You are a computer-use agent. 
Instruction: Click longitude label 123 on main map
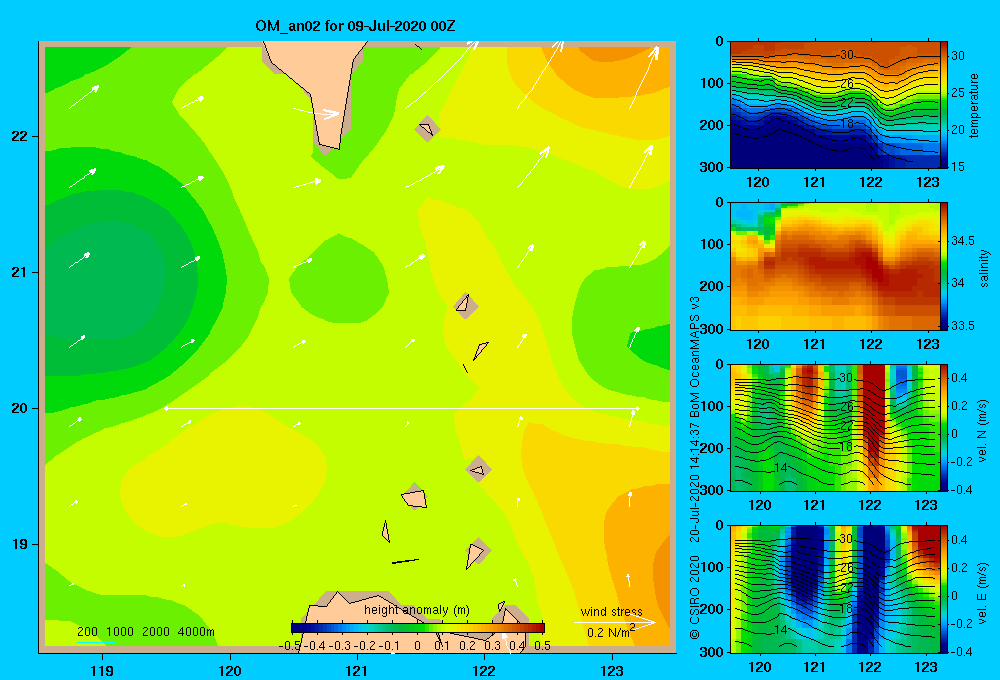point(612,670)
